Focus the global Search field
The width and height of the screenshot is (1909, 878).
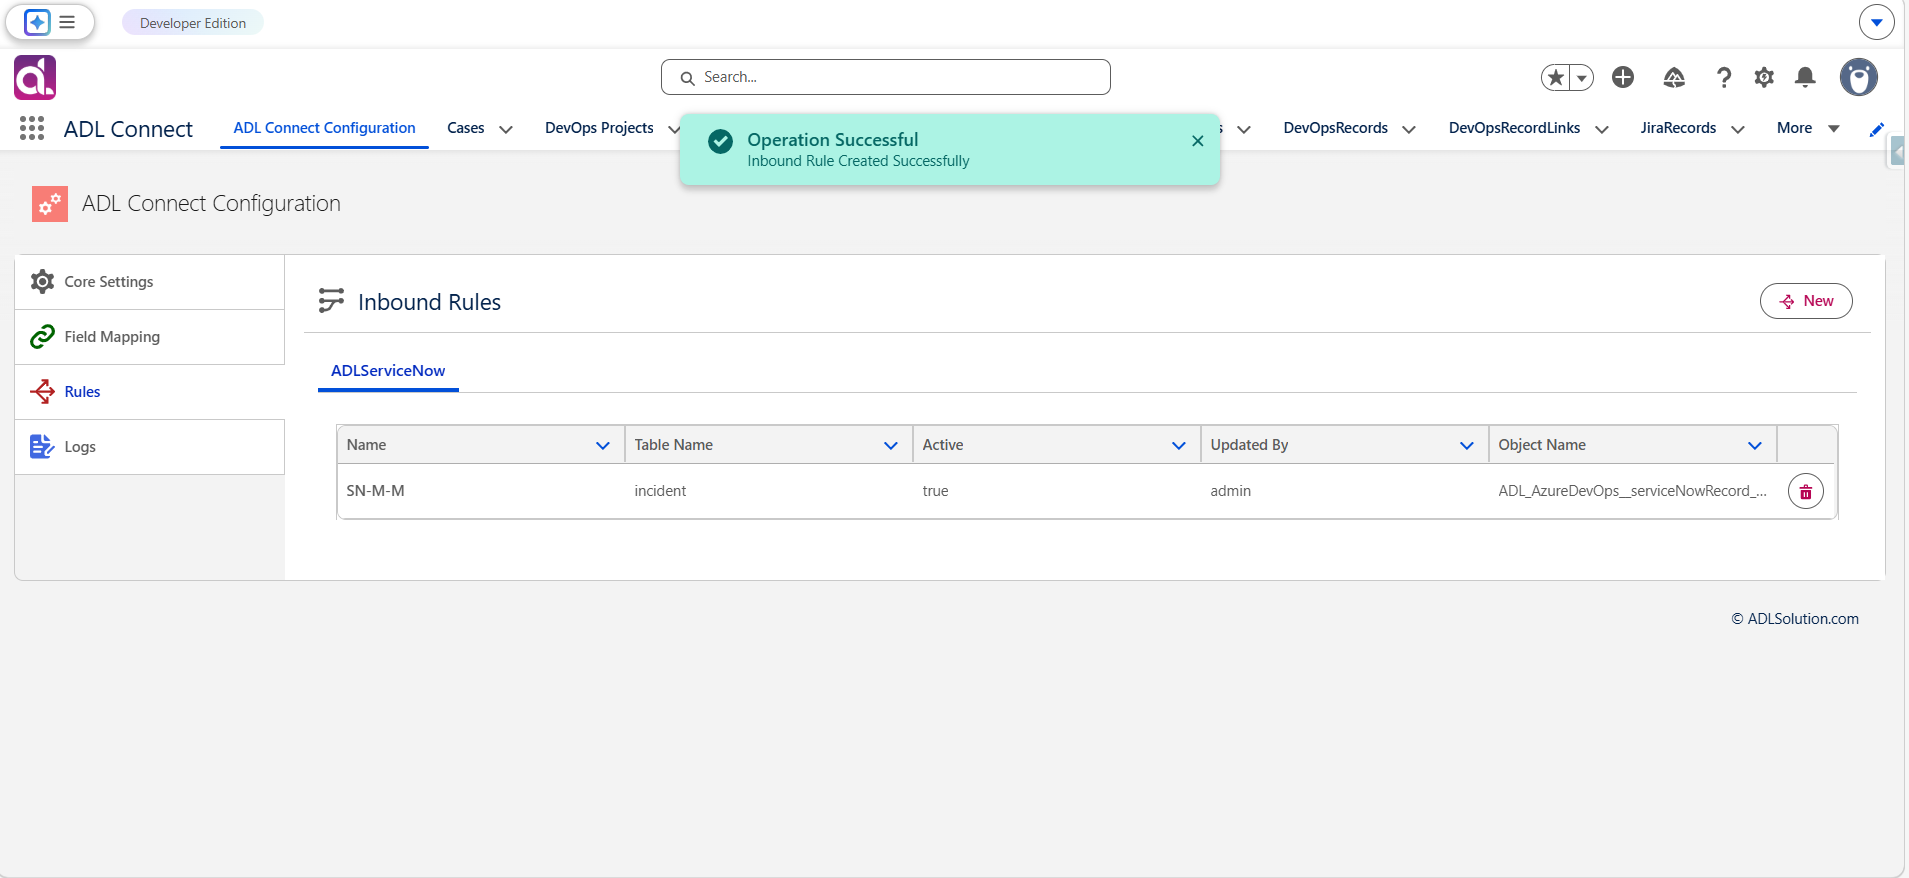pyautogui.click(x=886, y=77)
